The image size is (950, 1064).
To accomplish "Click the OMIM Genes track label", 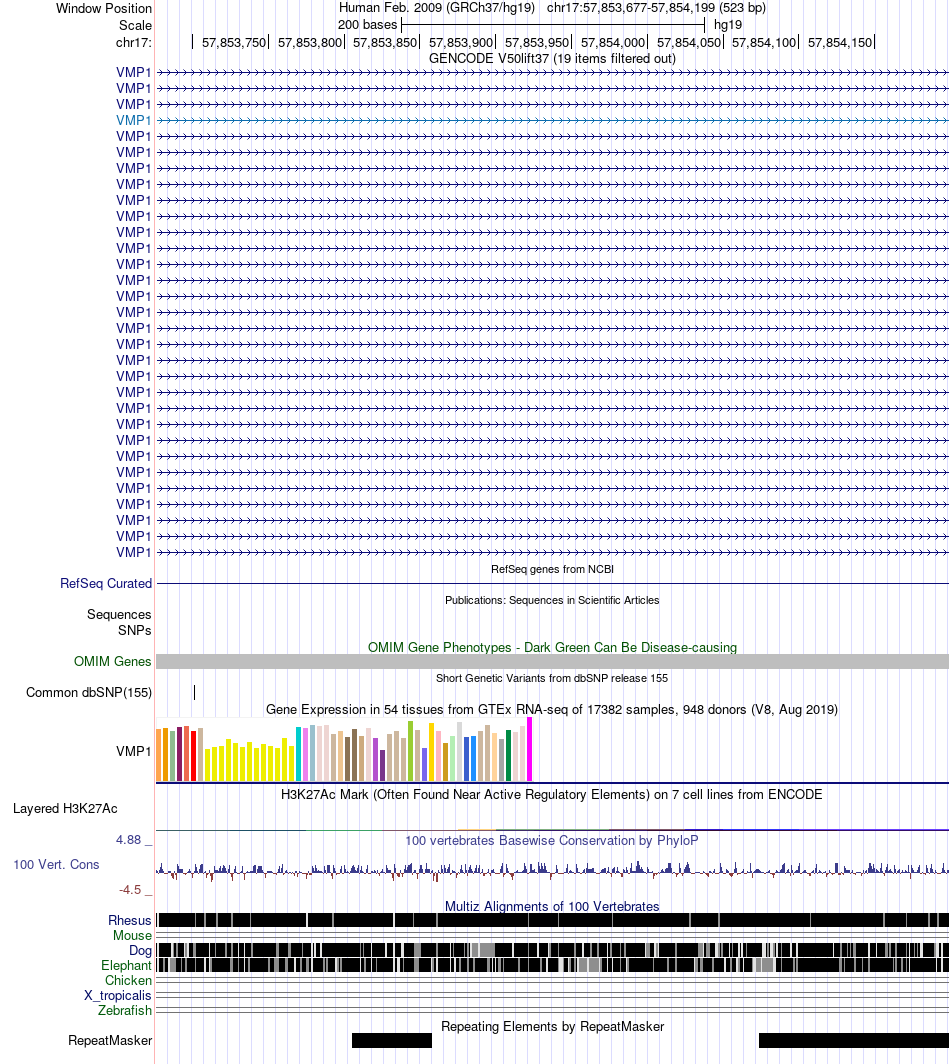I will click(x=113, y=661).
